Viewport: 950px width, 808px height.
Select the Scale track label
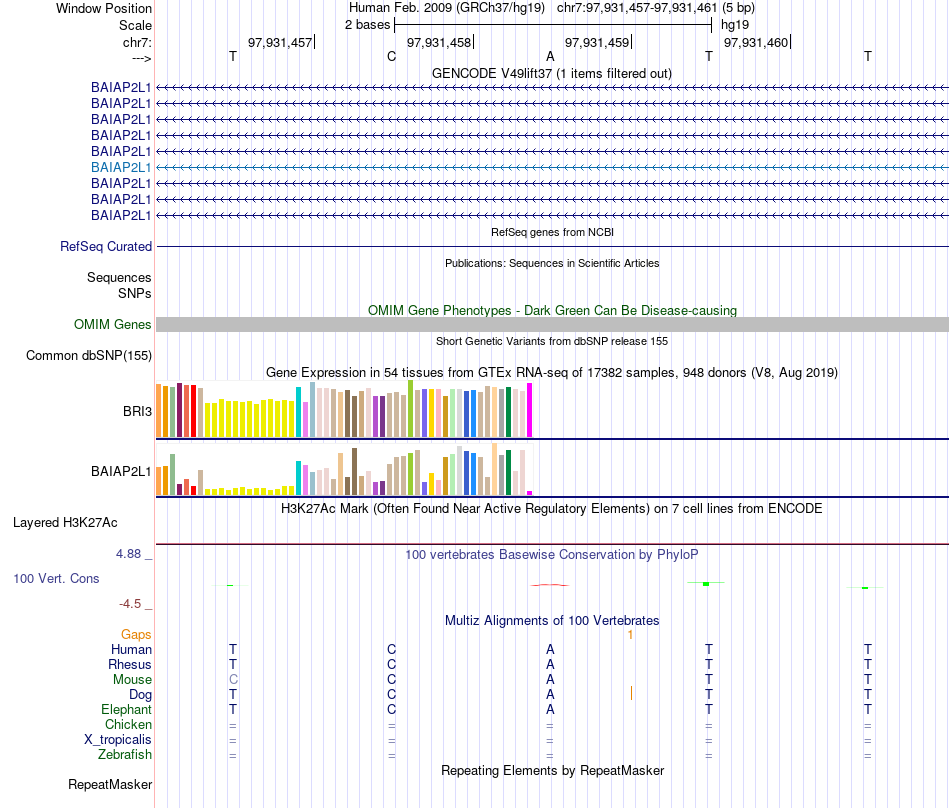coord(135,25)
